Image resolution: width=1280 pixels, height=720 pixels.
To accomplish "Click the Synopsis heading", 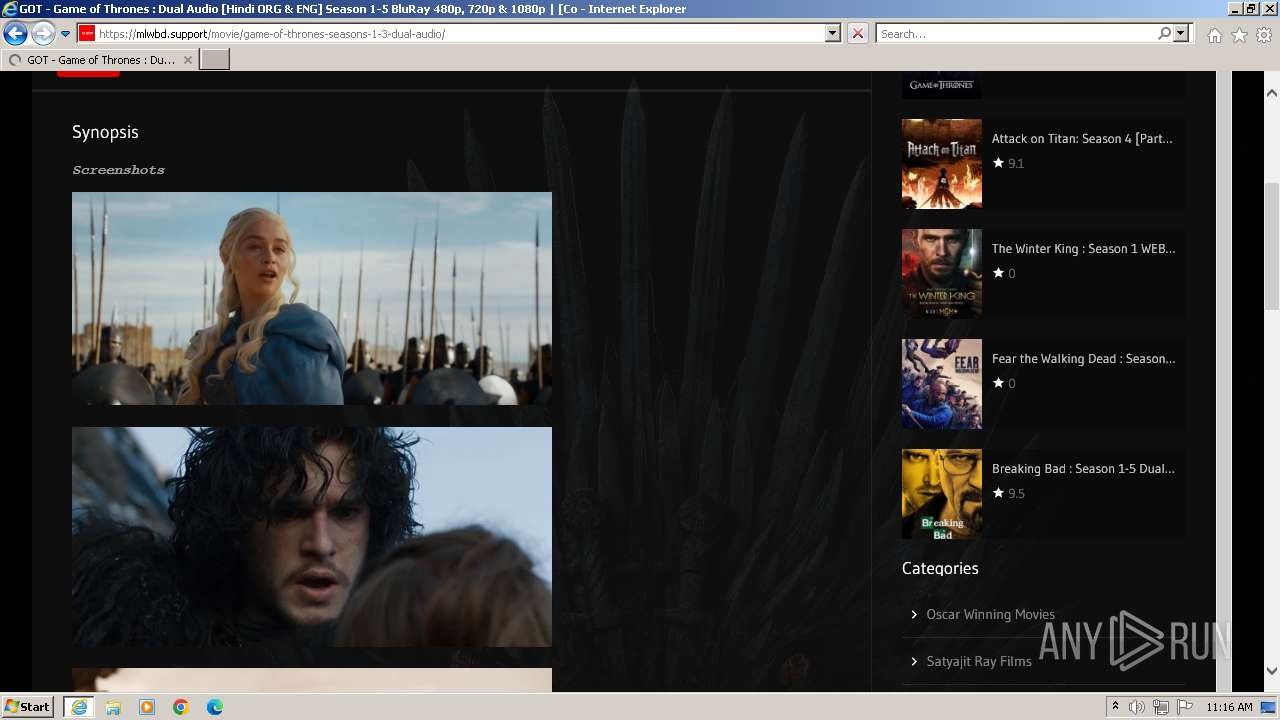I will (x=105, y=132).
